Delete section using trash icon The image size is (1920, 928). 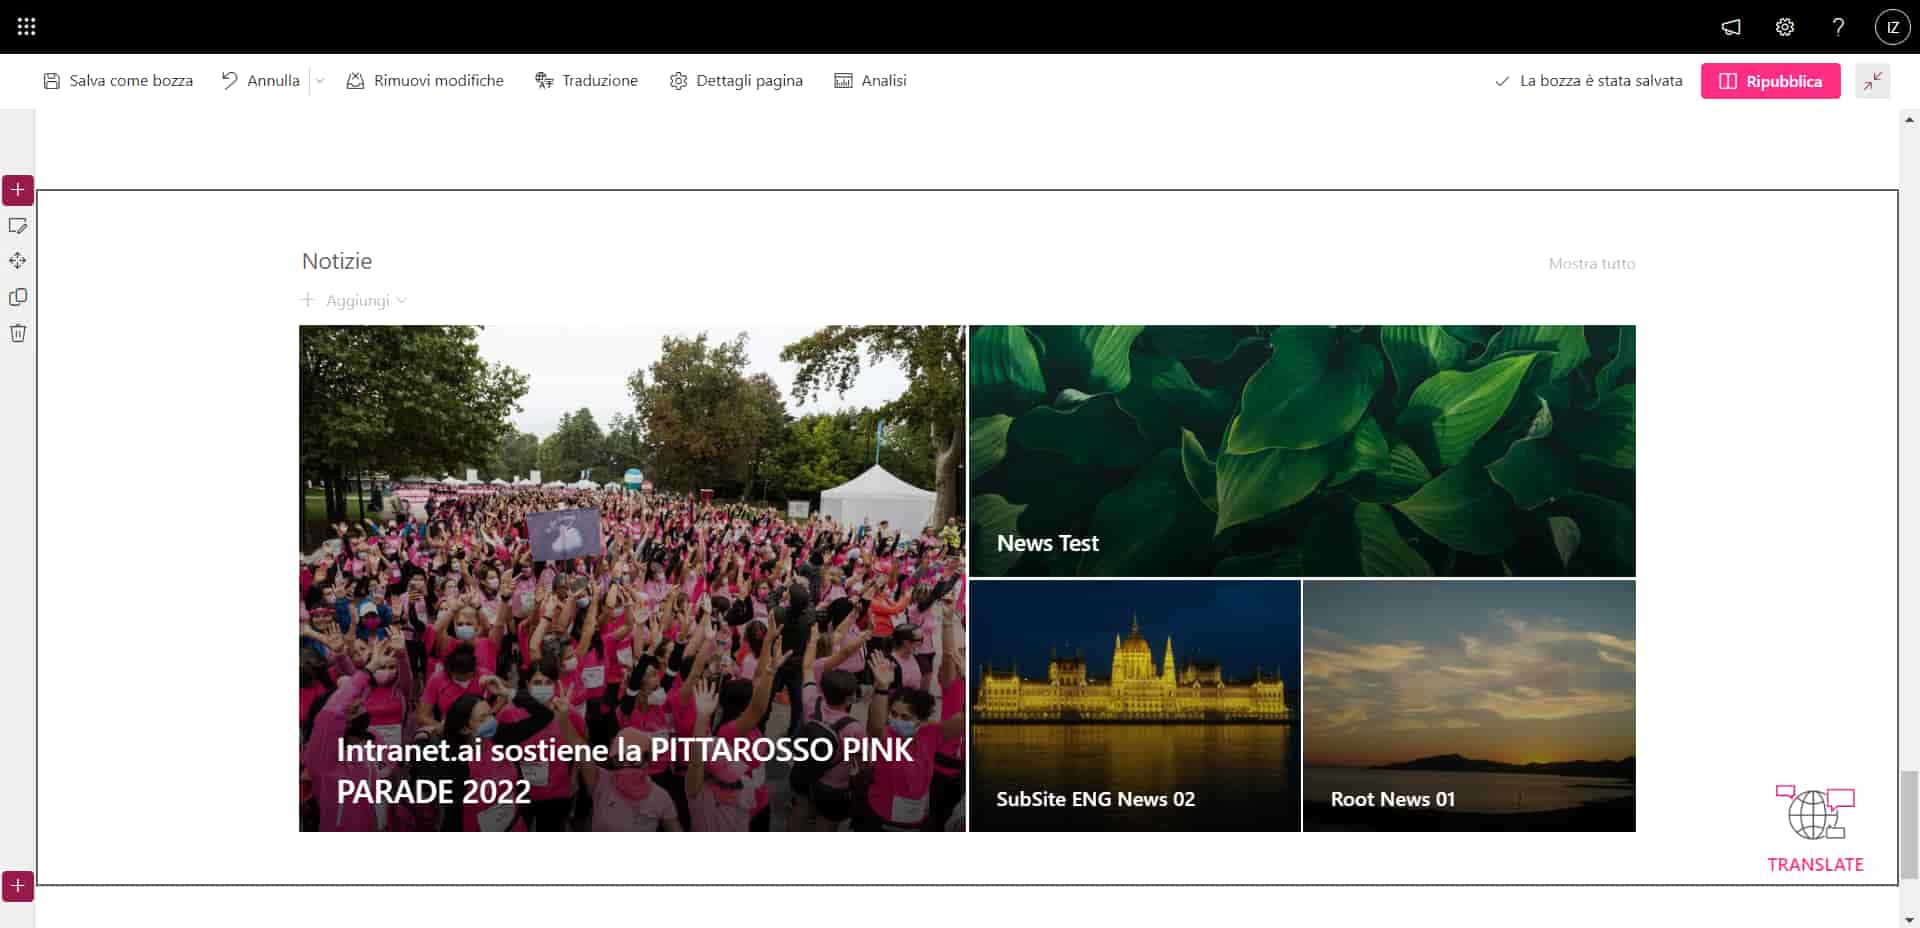(x=18, y=333)
